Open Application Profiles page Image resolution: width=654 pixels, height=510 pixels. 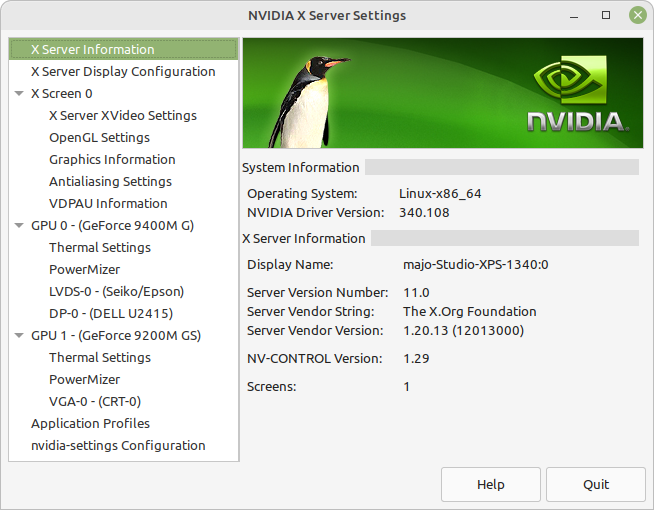91,424
